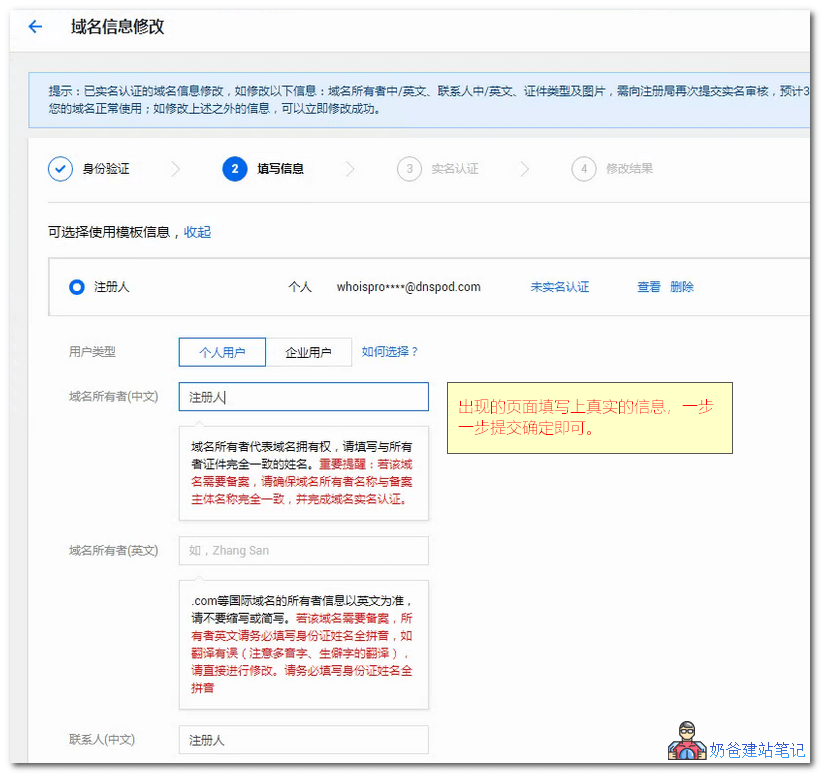Screen dimensions: 821x774
Task: Click the chevron between 实名认证 and 修改结果
Action: coord(526,169)
